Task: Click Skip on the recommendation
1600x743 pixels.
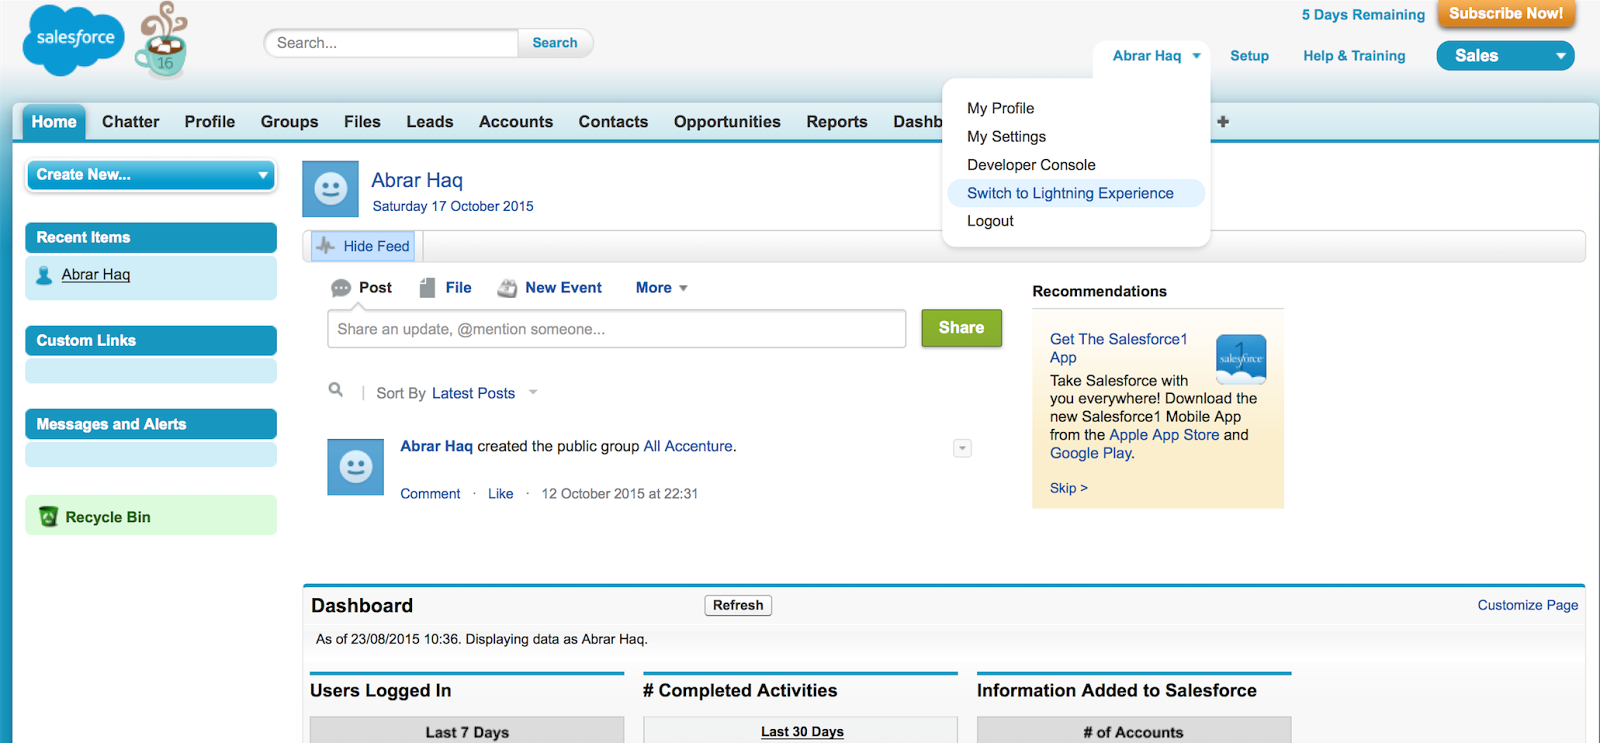Action: coord(1068,488)
